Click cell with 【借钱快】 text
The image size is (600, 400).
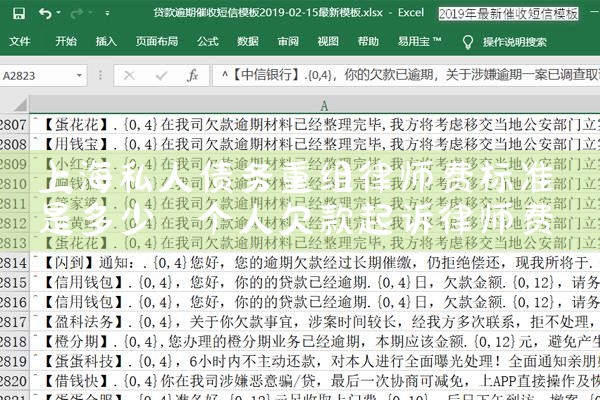click(315, 381)
